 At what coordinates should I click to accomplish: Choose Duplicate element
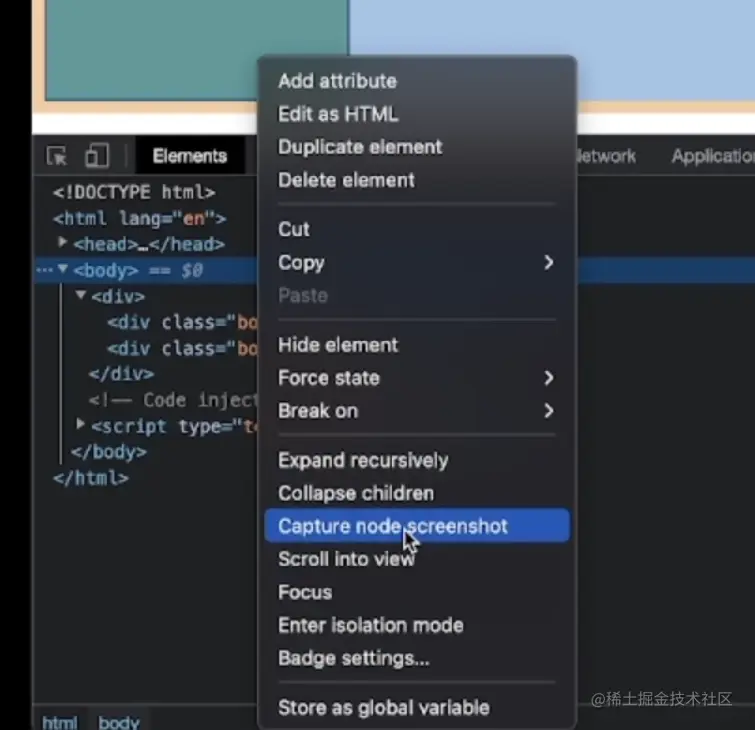[x=360, y=147]
